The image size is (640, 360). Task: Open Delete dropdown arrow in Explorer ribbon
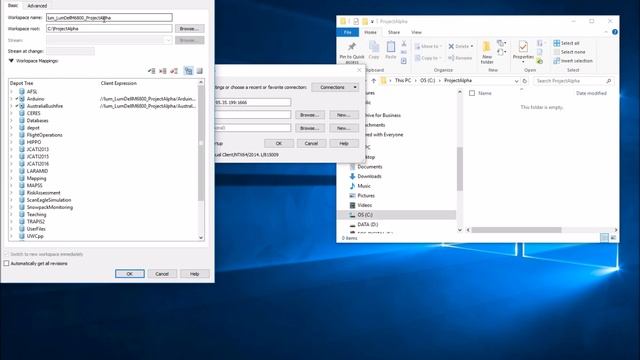coord(472,47)
